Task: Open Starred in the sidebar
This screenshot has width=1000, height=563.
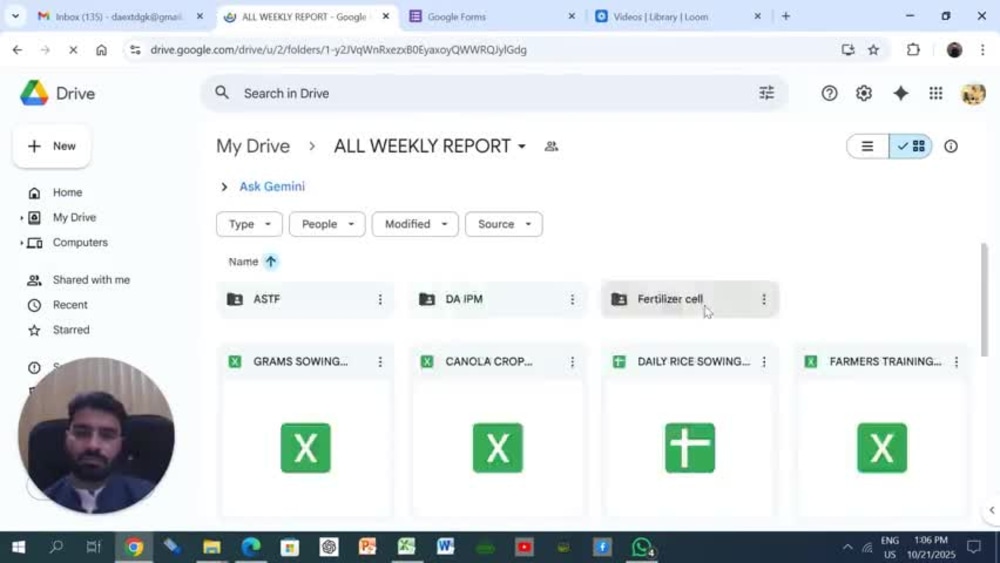Action: click(x=71, y=330)
